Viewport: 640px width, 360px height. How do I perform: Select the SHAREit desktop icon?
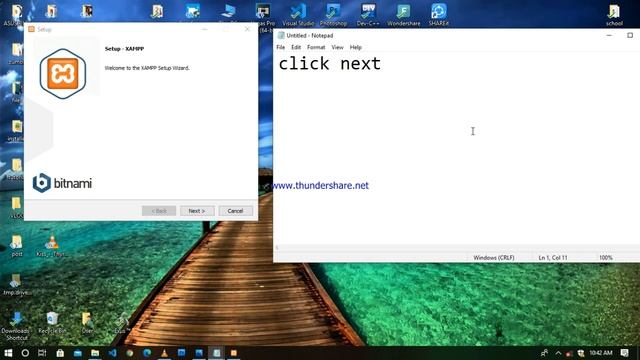[x=439, y=15]
